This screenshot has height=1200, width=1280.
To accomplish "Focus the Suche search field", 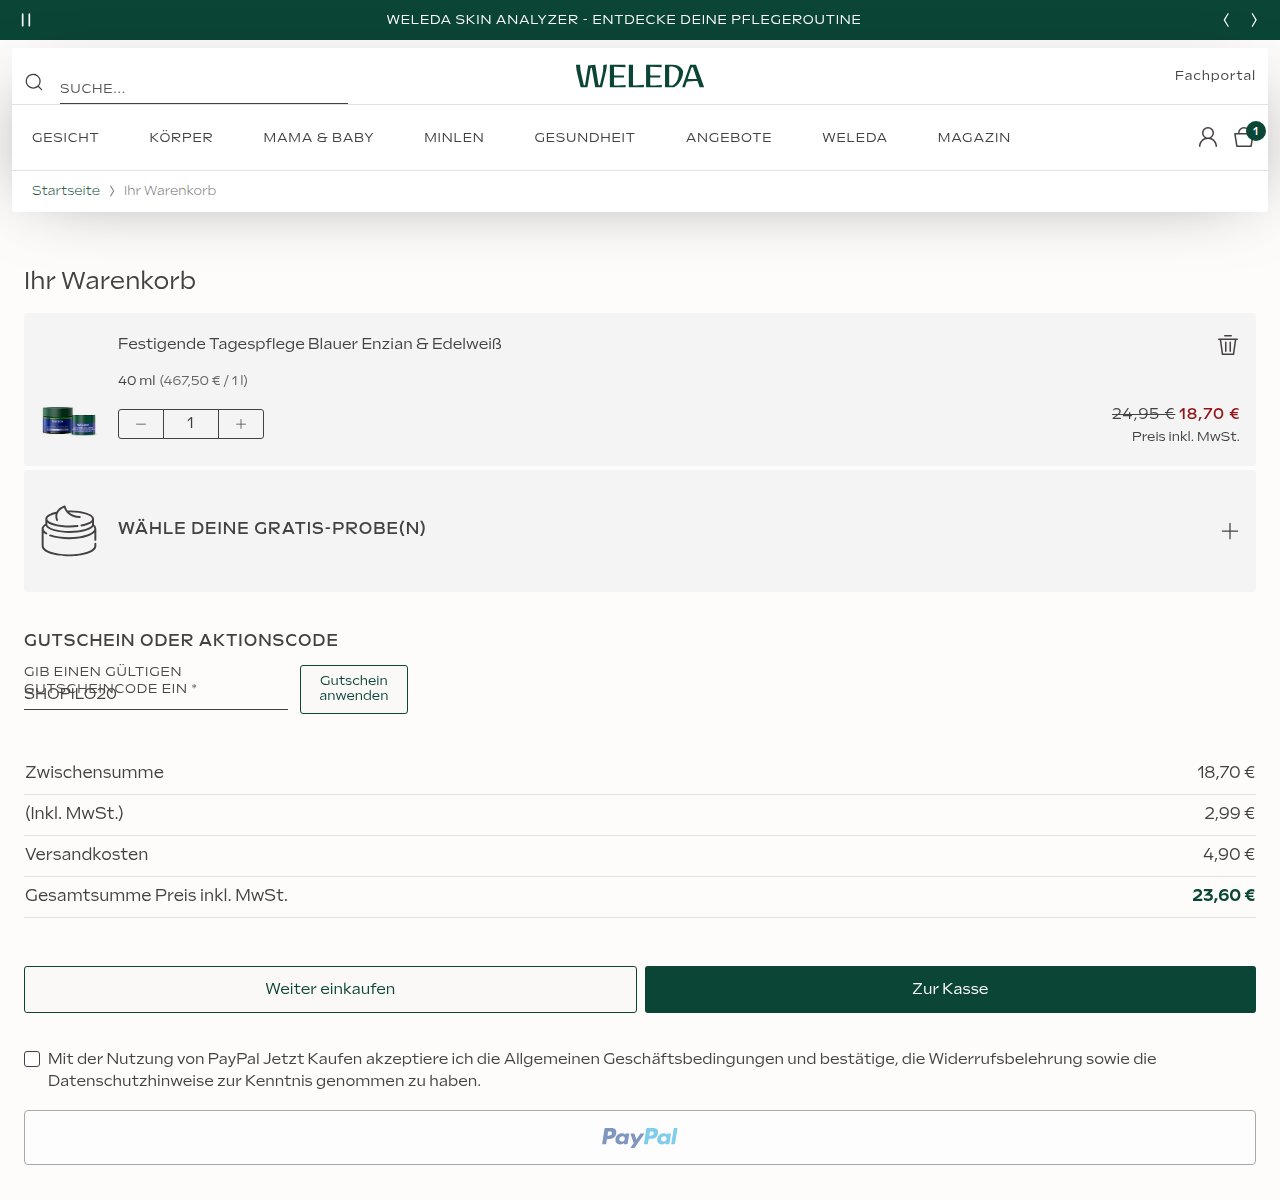I will [204, 88].
